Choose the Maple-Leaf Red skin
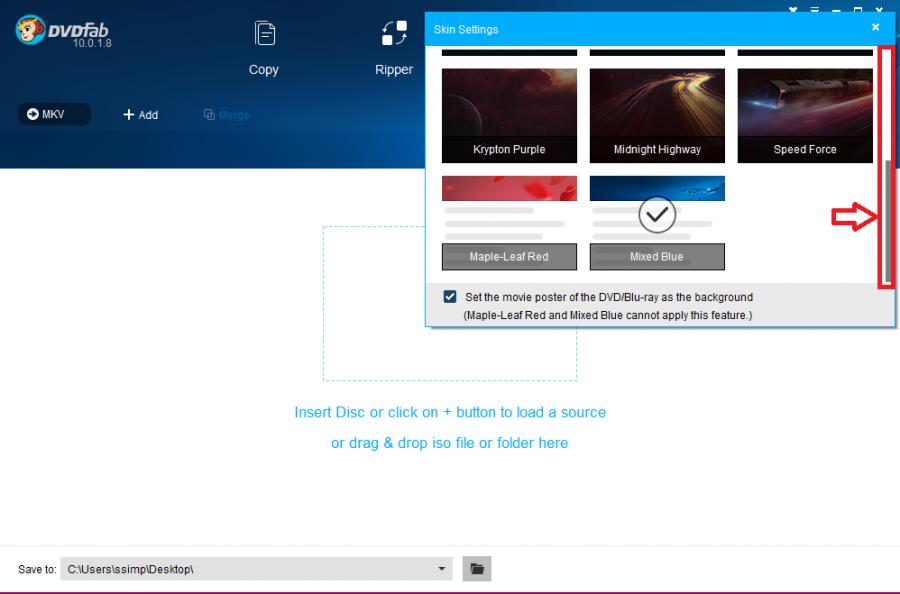This screenshot has width=900, height=594. (509, 222)
